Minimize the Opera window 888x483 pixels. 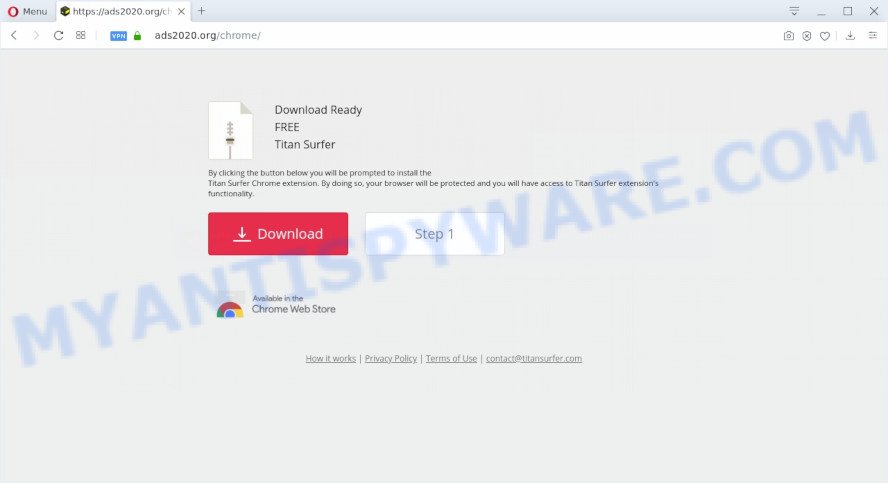[821, 11]
